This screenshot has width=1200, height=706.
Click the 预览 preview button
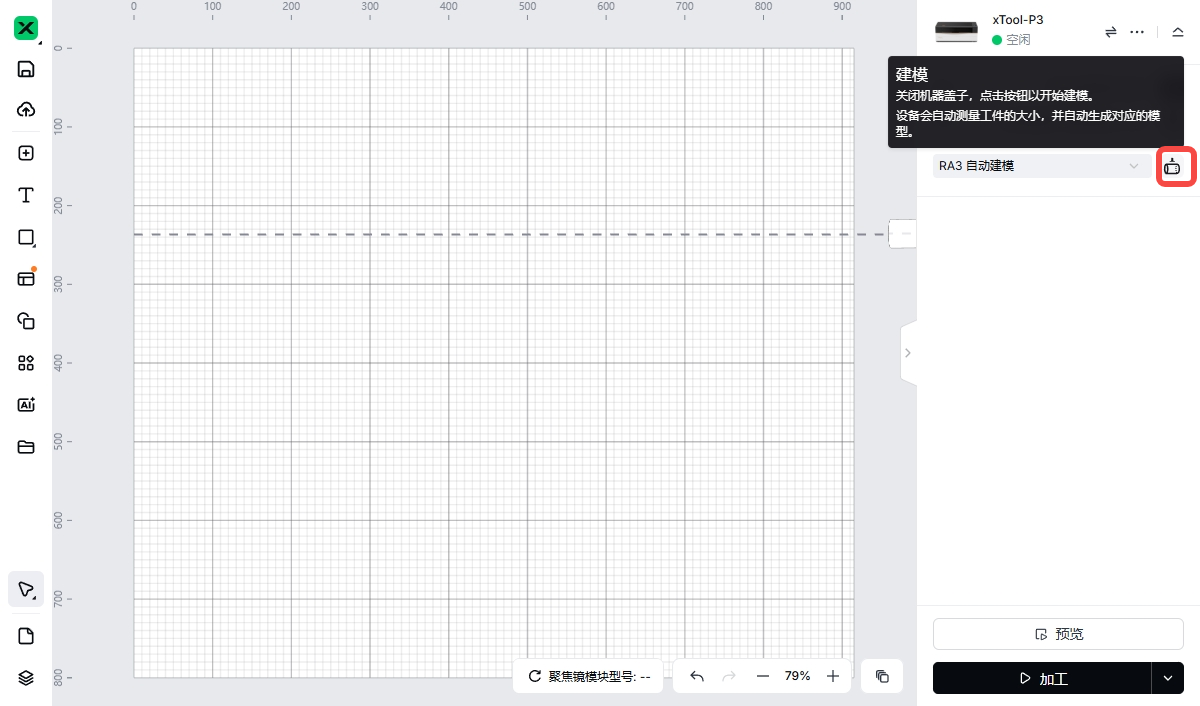point(1058,634)
